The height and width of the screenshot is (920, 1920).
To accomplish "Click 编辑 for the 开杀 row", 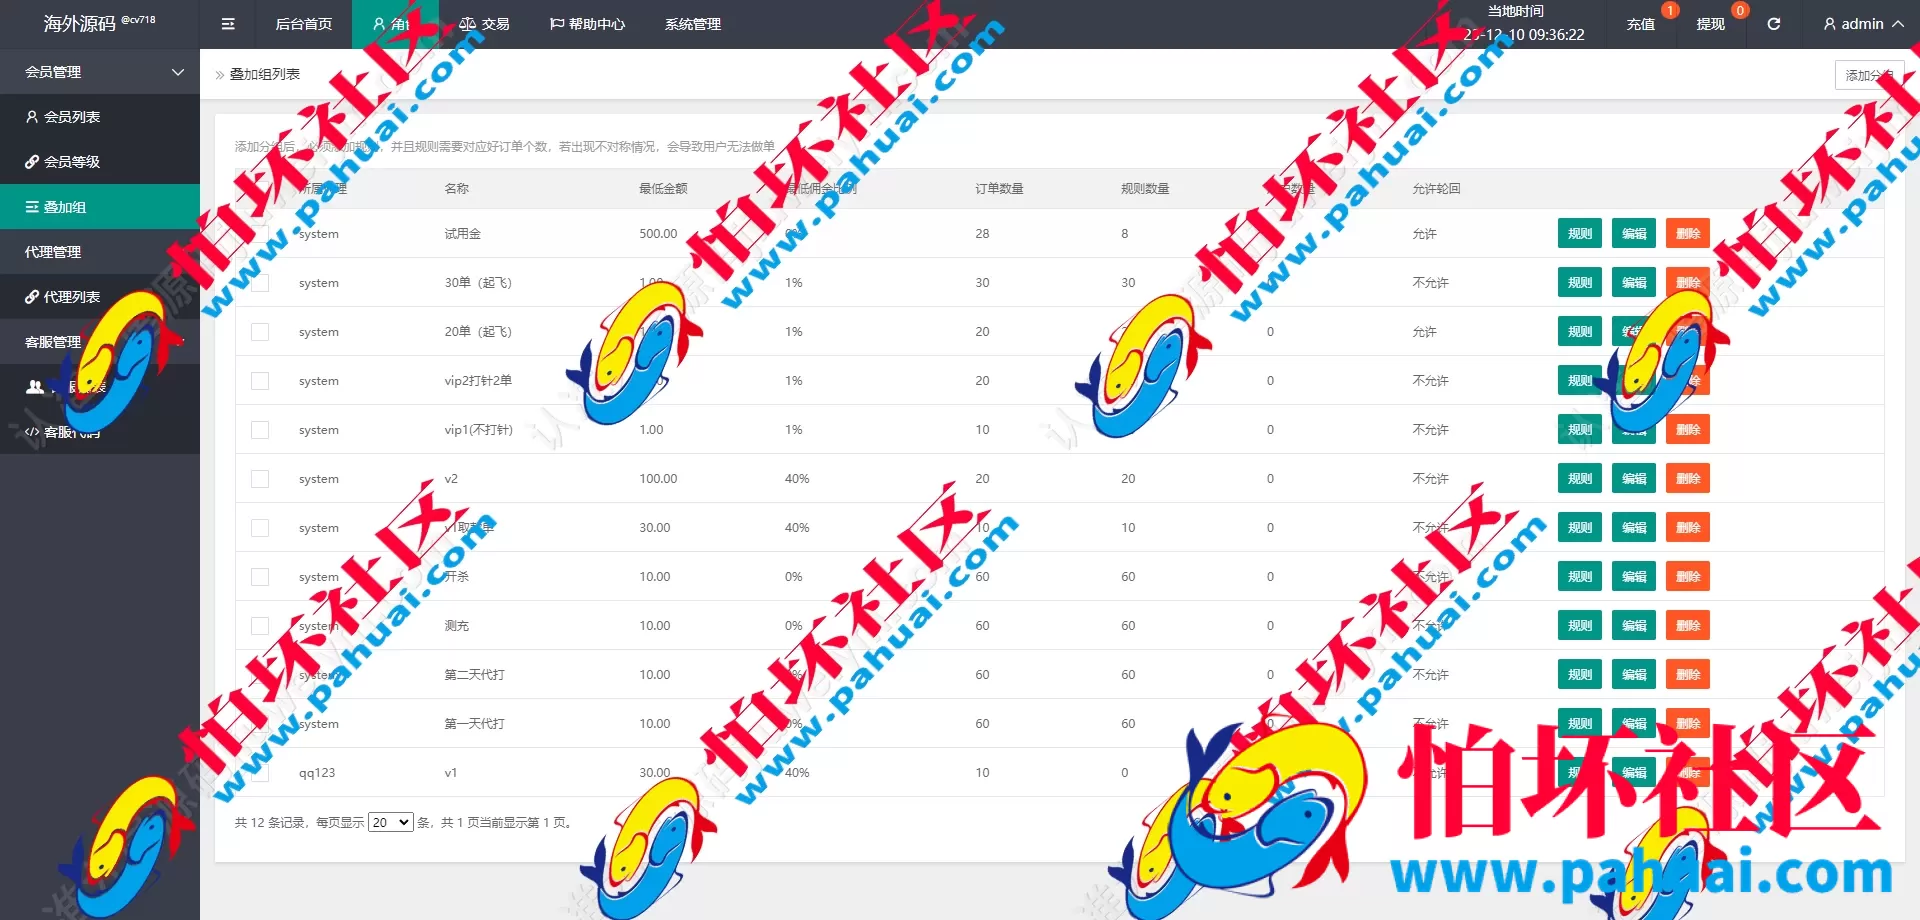I will click(1634, 577).
